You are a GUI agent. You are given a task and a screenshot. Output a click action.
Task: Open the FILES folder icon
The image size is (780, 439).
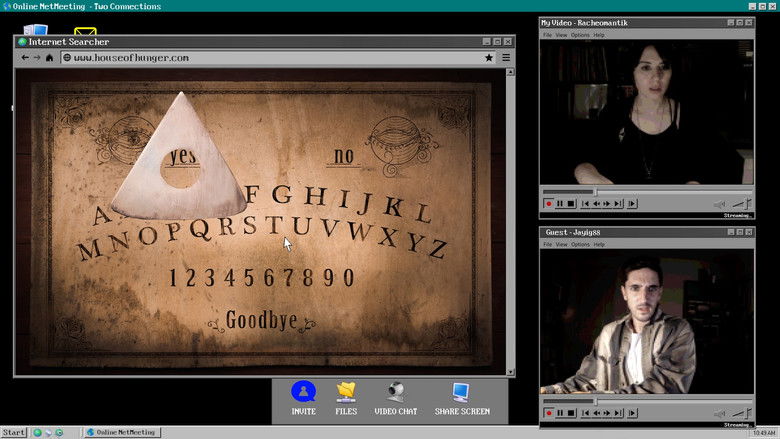[346, 392]
